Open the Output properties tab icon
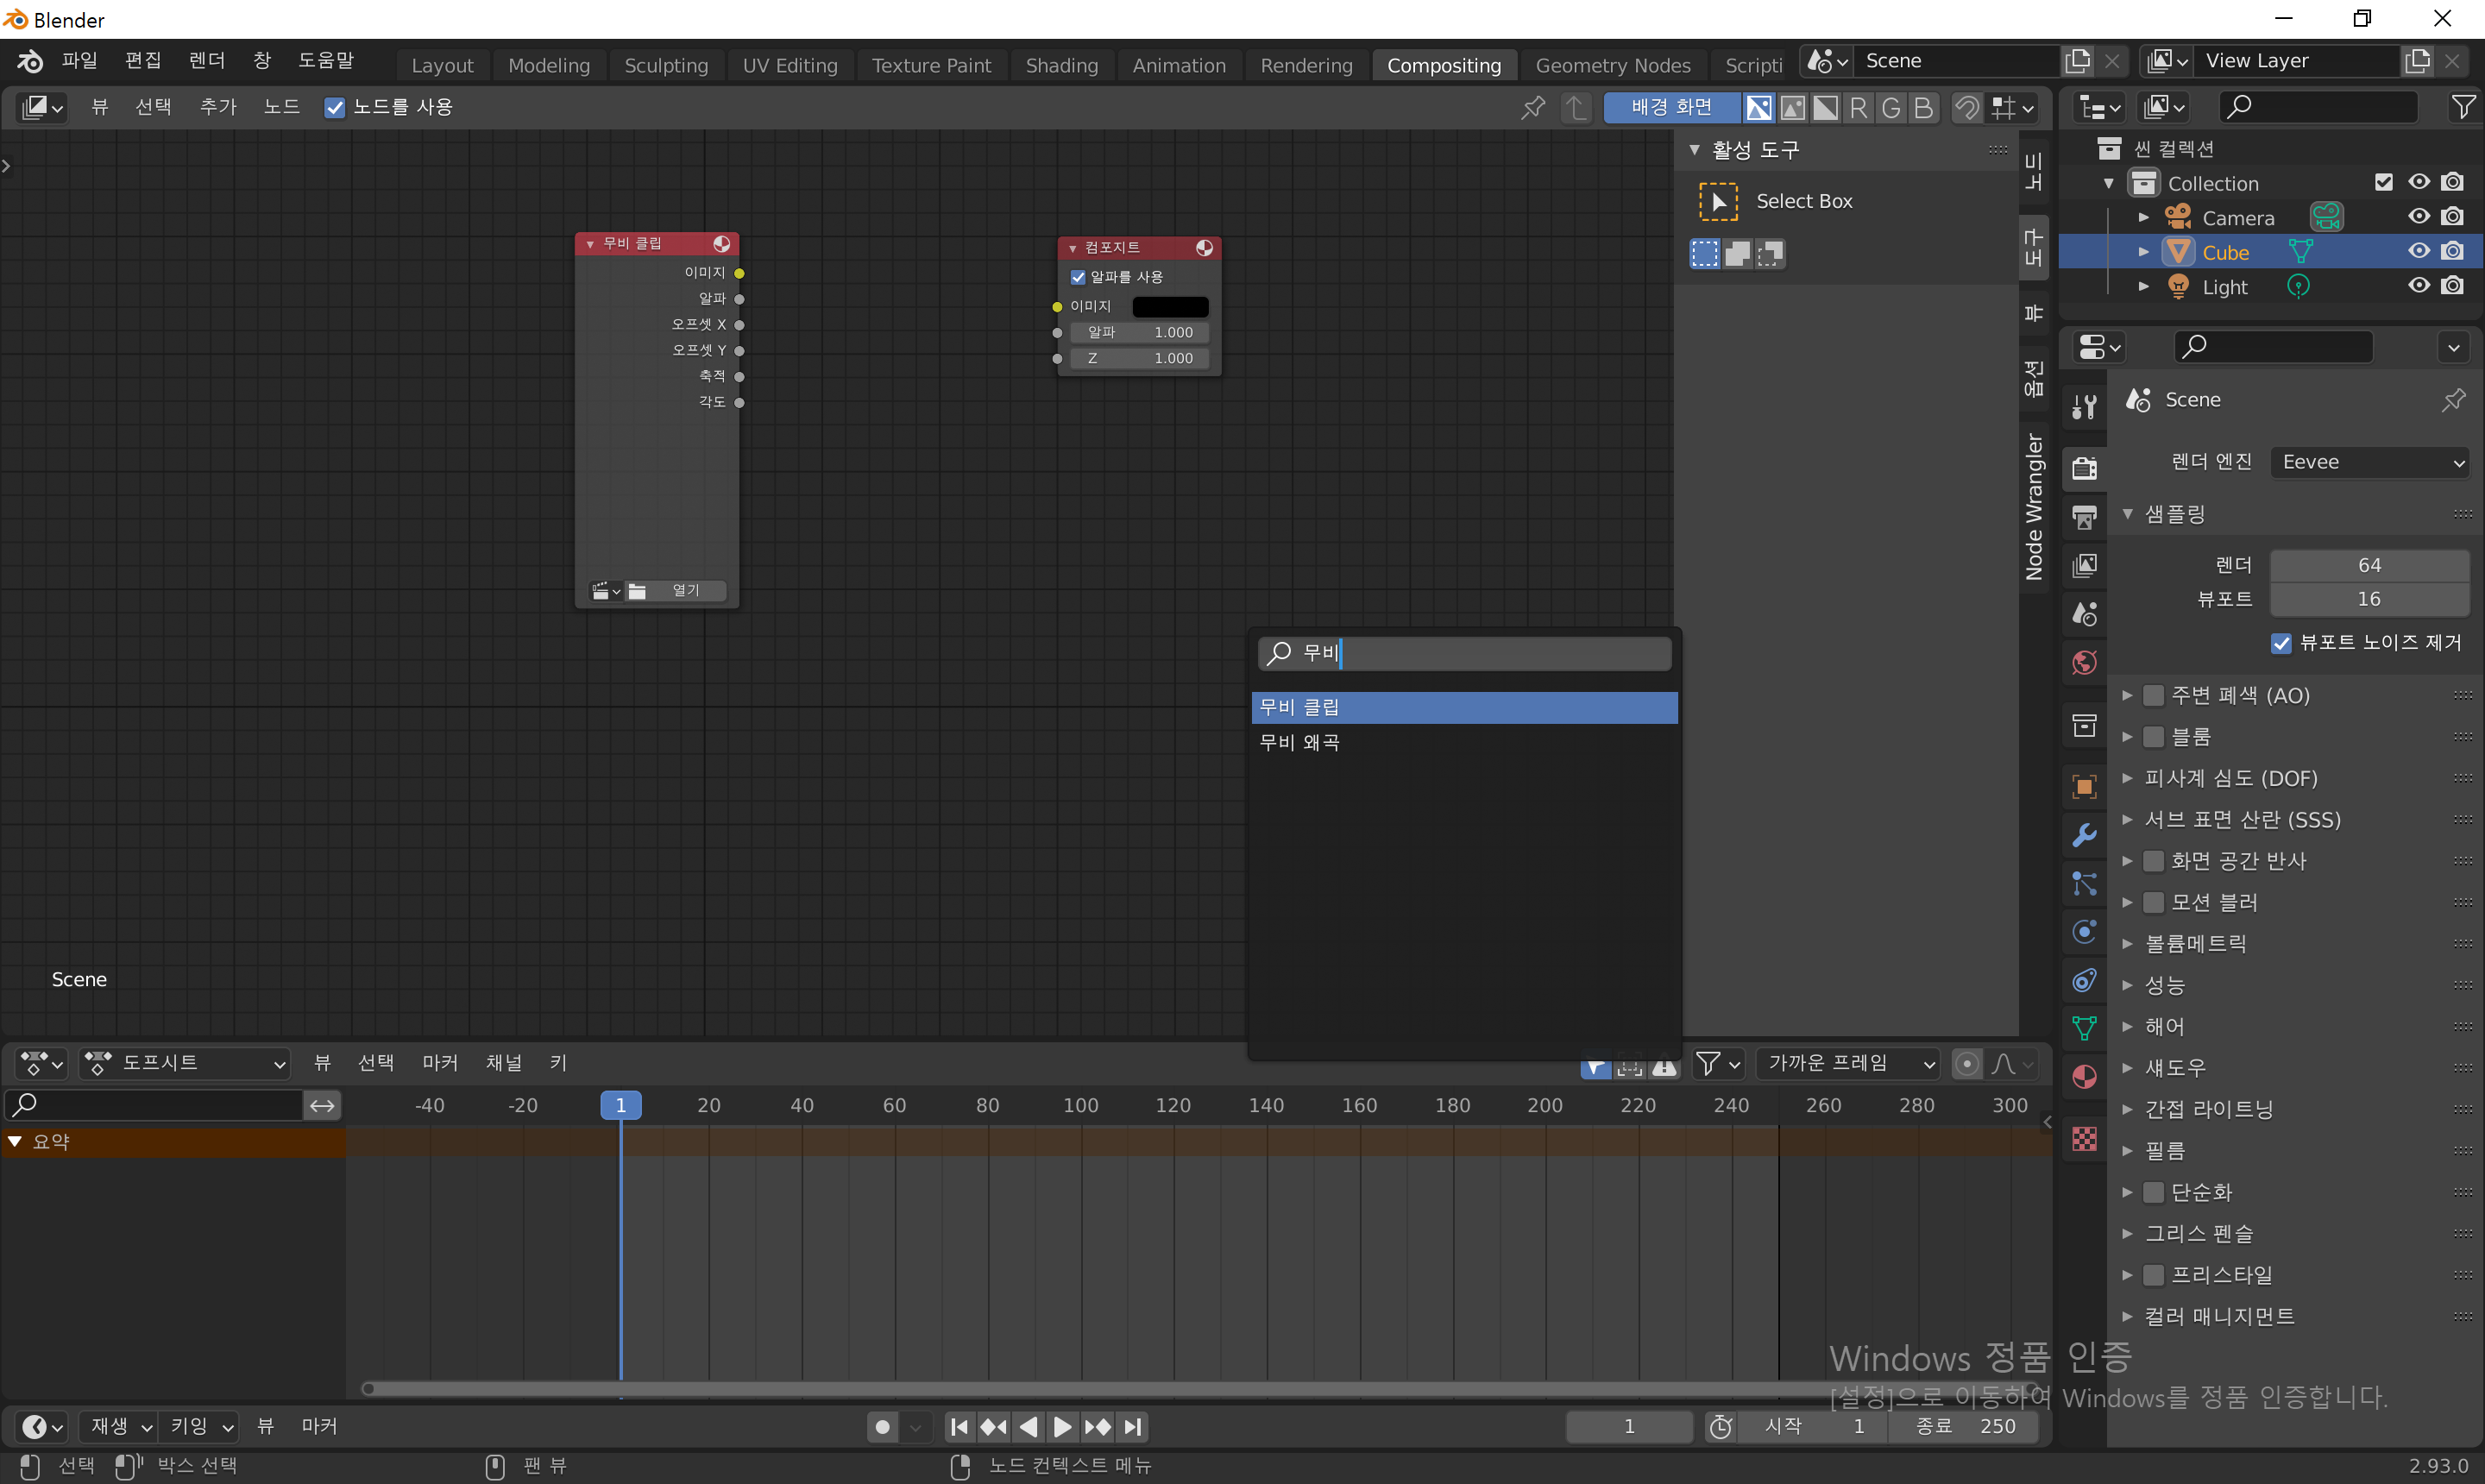Screen dimensions: 2485x1484 pos(2084,517)
